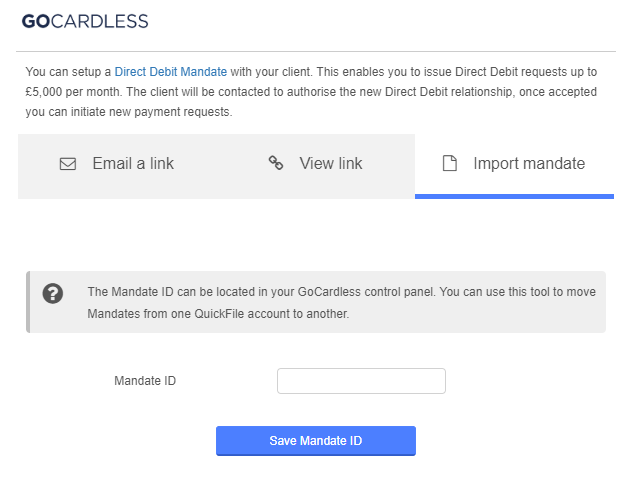The width and height of the screenshot is (630, 493).
Task: Click the document icon on Import tab
Action: 450,164
